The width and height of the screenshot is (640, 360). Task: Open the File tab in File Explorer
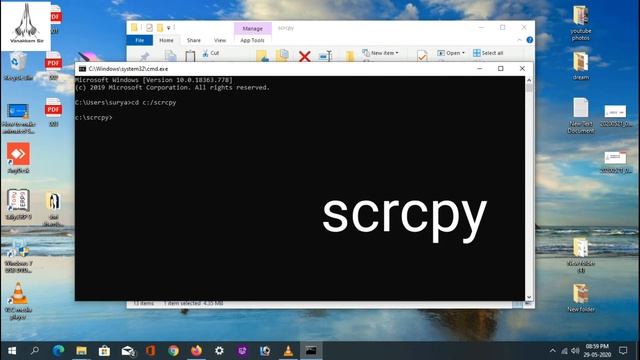(140, 40)
